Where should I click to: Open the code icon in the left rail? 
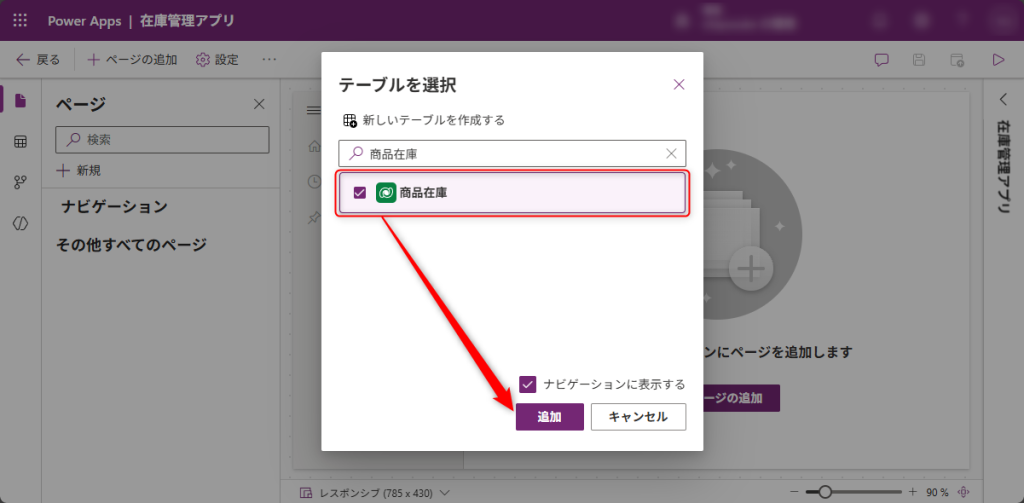tap(21, 223)
